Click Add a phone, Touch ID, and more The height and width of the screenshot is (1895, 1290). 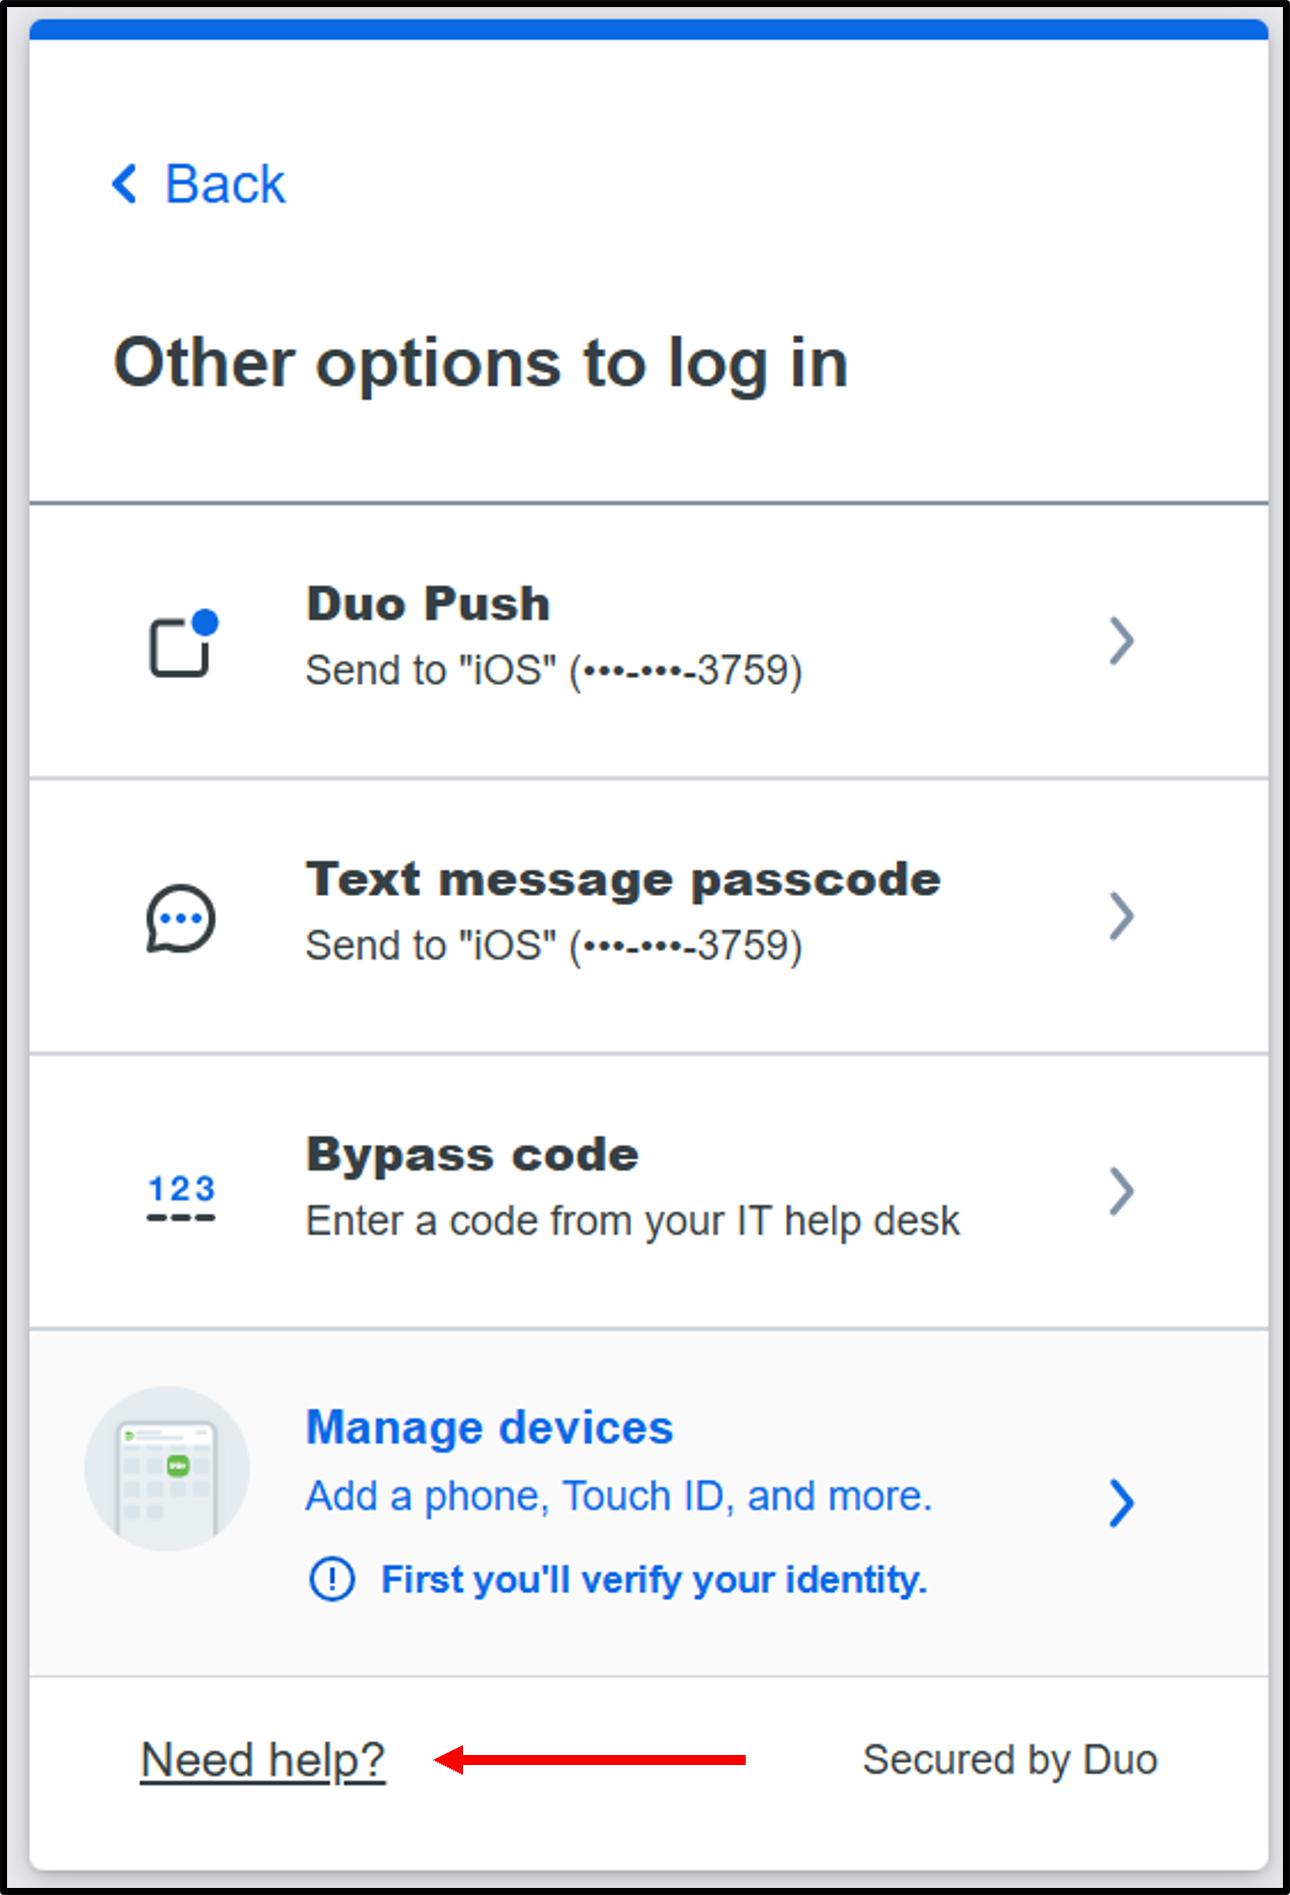tap(619, 1496)
